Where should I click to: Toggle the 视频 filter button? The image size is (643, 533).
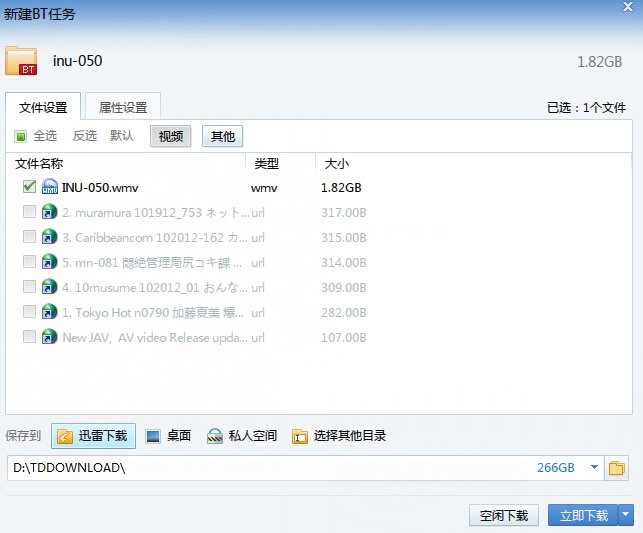[171, 136]
